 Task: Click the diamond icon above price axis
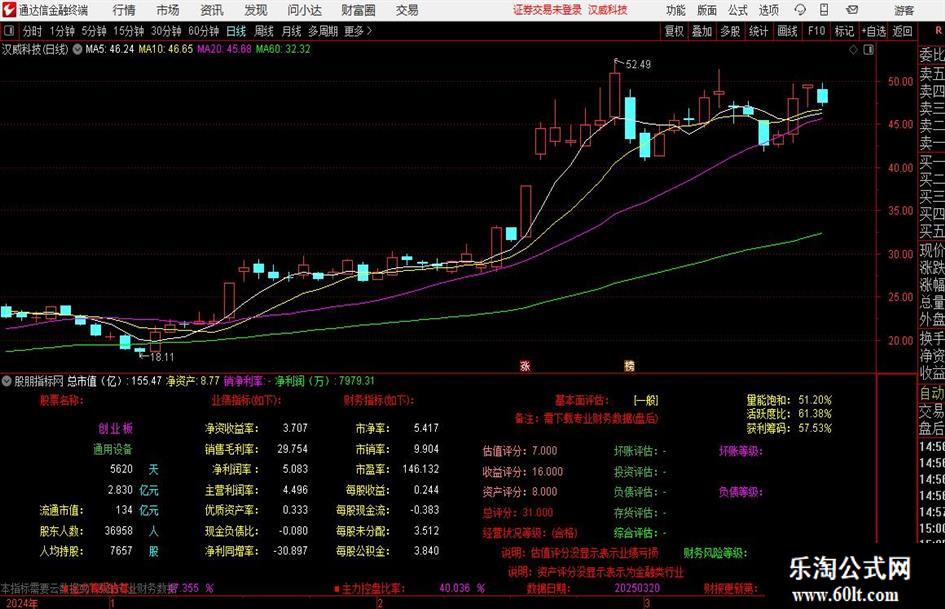pos(853,50)
